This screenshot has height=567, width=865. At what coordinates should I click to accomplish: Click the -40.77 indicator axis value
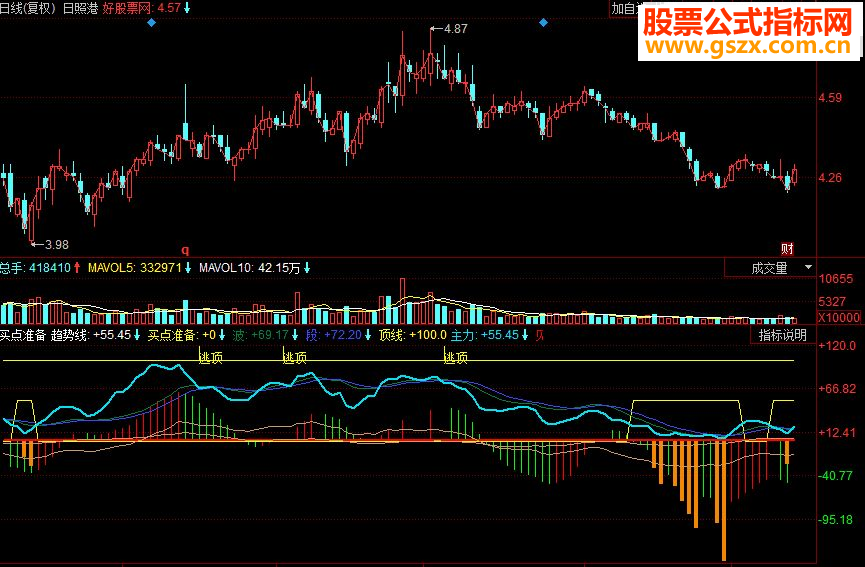(835, 475)
